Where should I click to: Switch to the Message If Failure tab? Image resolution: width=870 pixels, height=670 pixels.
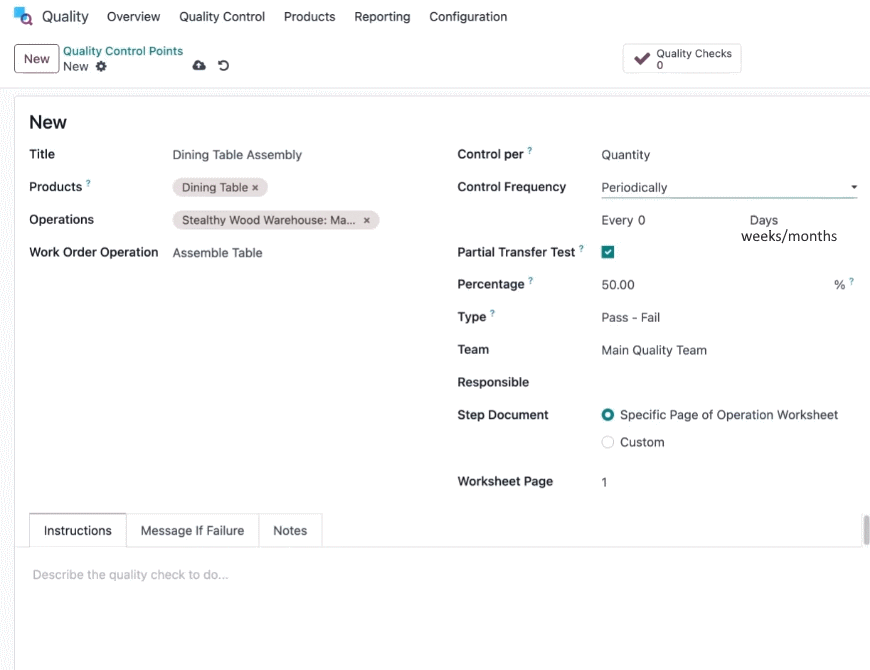click(x=192, y=530)
